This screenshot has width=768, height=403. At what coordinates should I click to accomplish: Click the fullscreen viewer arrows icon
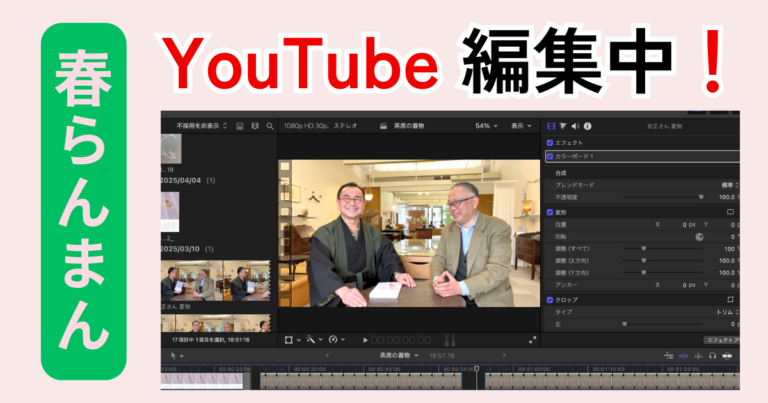532,340
